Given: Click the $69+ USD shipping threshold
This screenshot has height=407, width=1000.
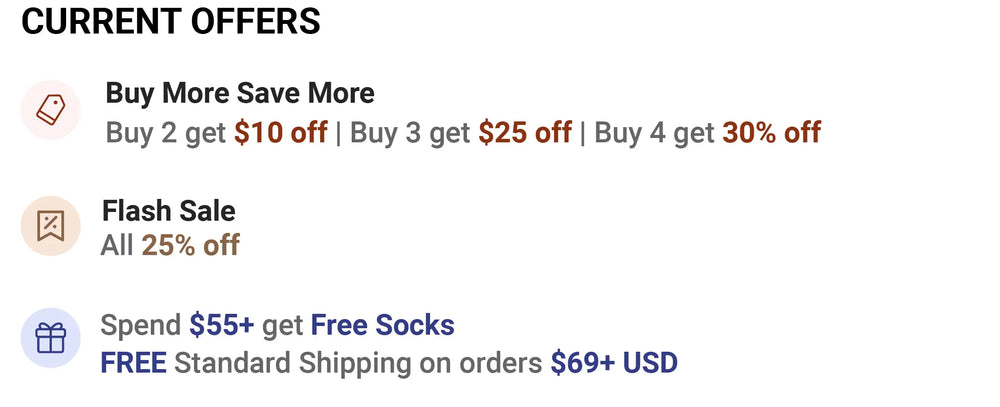Looking at the screenshot, I should point(614,362).
